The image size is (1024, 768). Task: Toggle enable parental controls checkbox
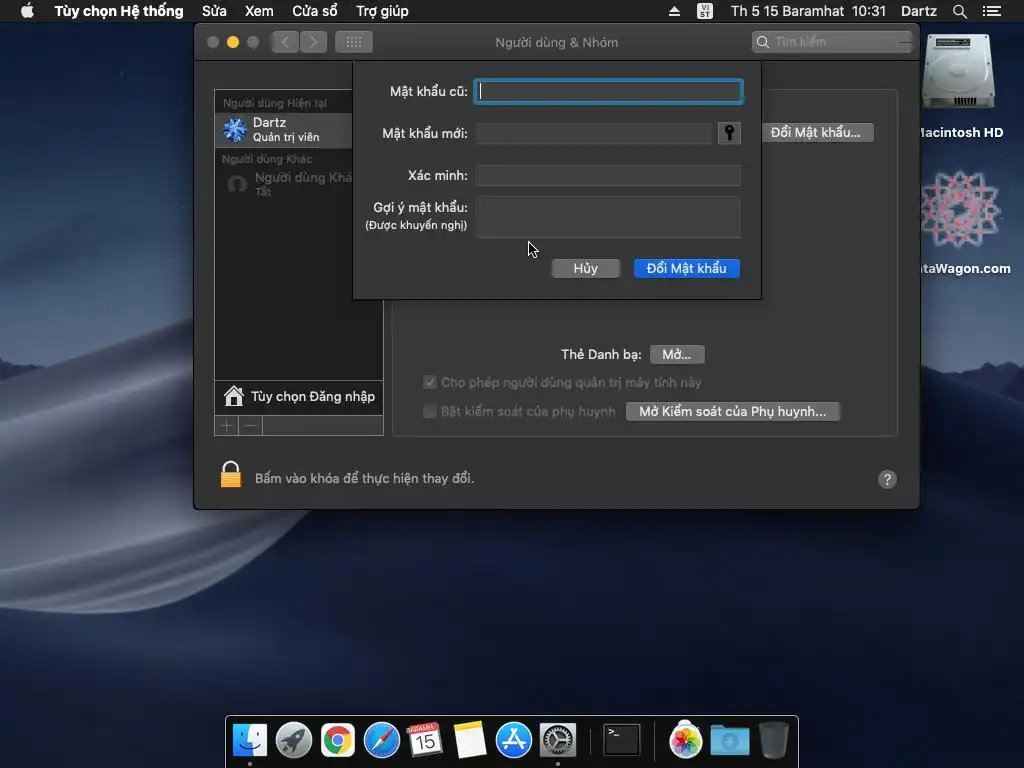(x=430, y=411)
